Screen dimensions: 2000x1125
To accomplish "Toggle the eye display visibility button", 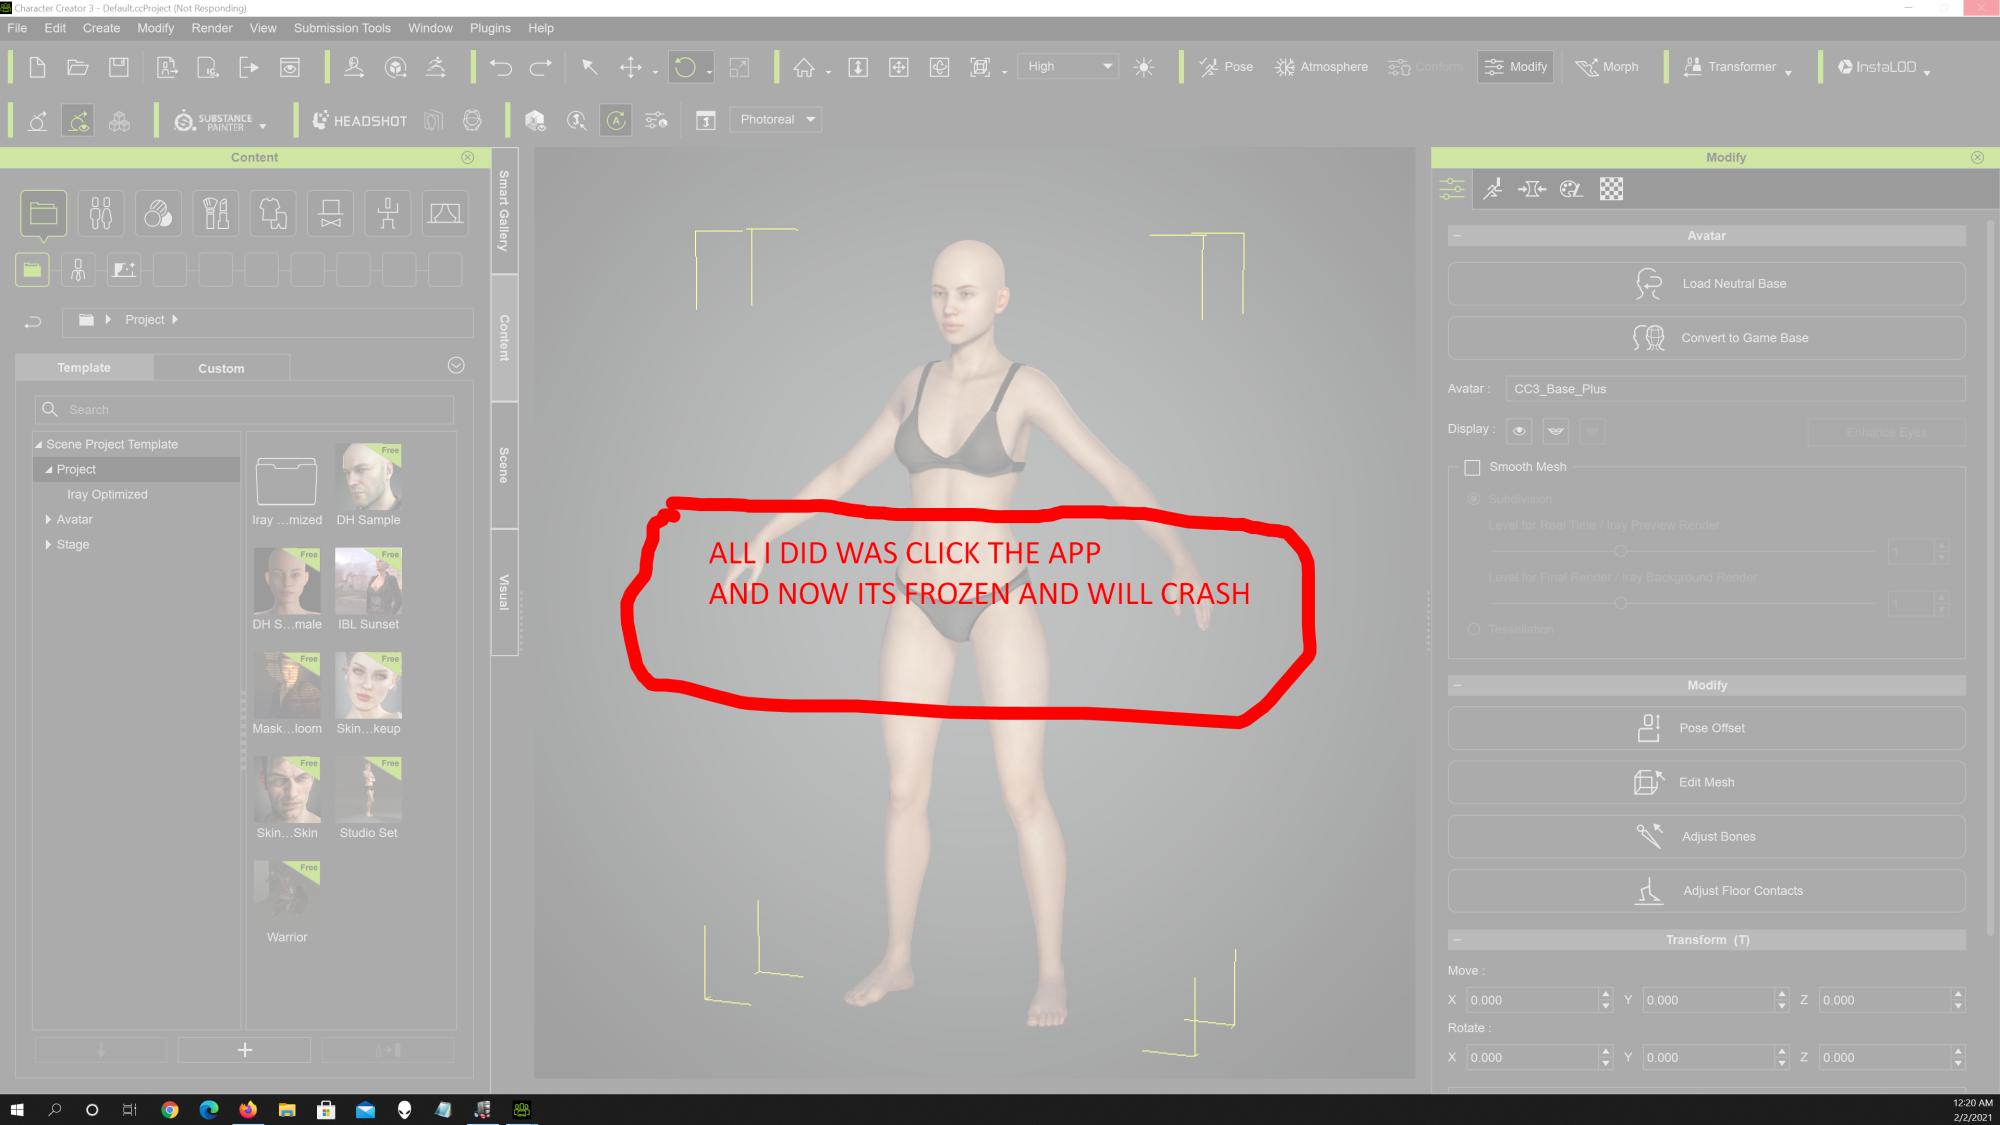I will pos(1519,431).
